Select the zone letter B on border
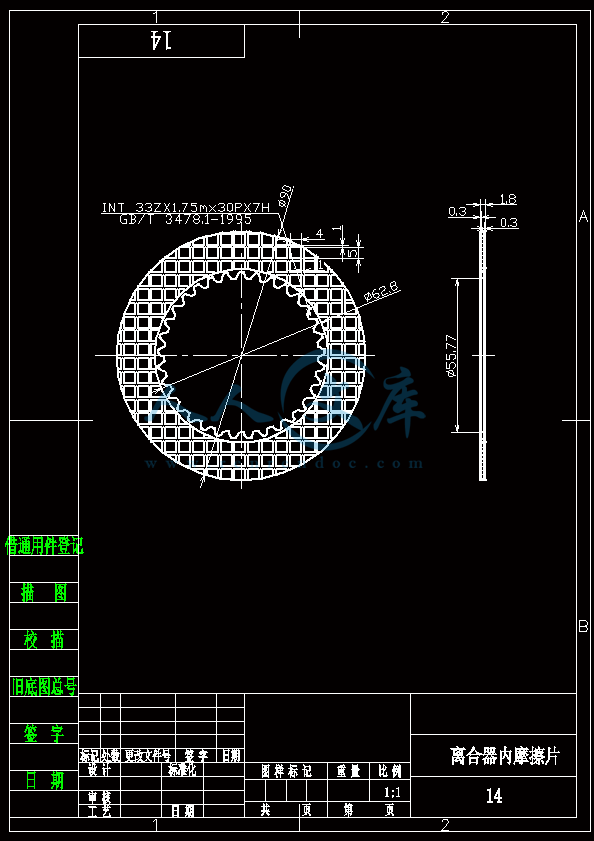594x841 pixels. pyautogui.click(x=583, y=626)
